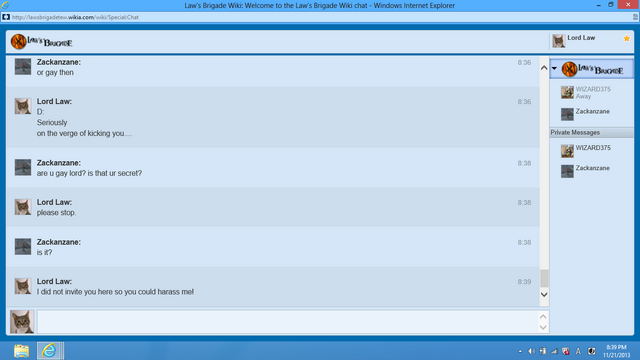Open the volume control in system tray
This screenshot has width=640, height=360.
tap(531, 351)
